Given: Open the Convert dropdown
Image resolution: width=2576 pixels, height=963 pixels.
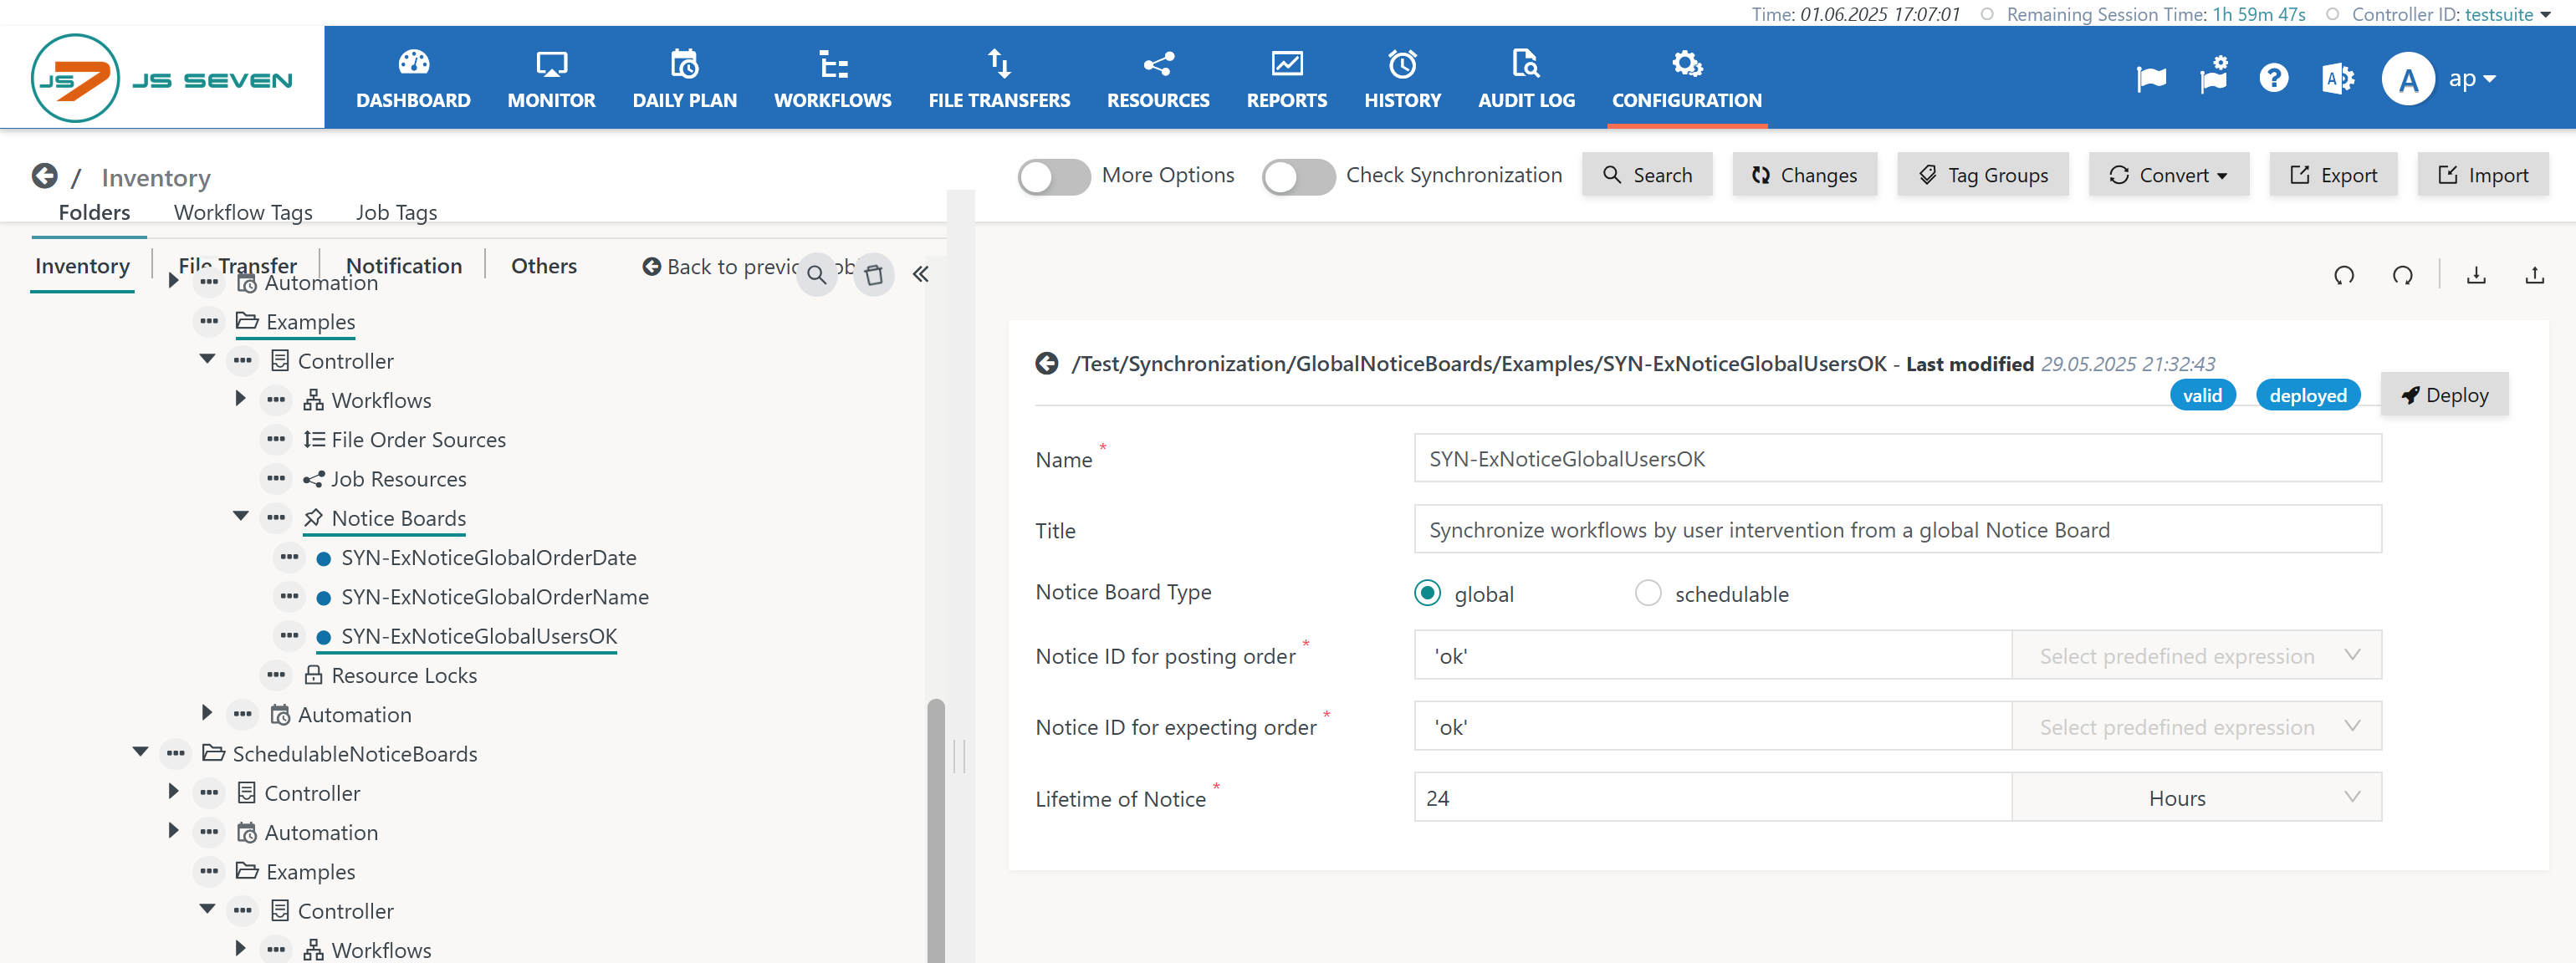Looking at the screenshot, I should [2169, 175].
